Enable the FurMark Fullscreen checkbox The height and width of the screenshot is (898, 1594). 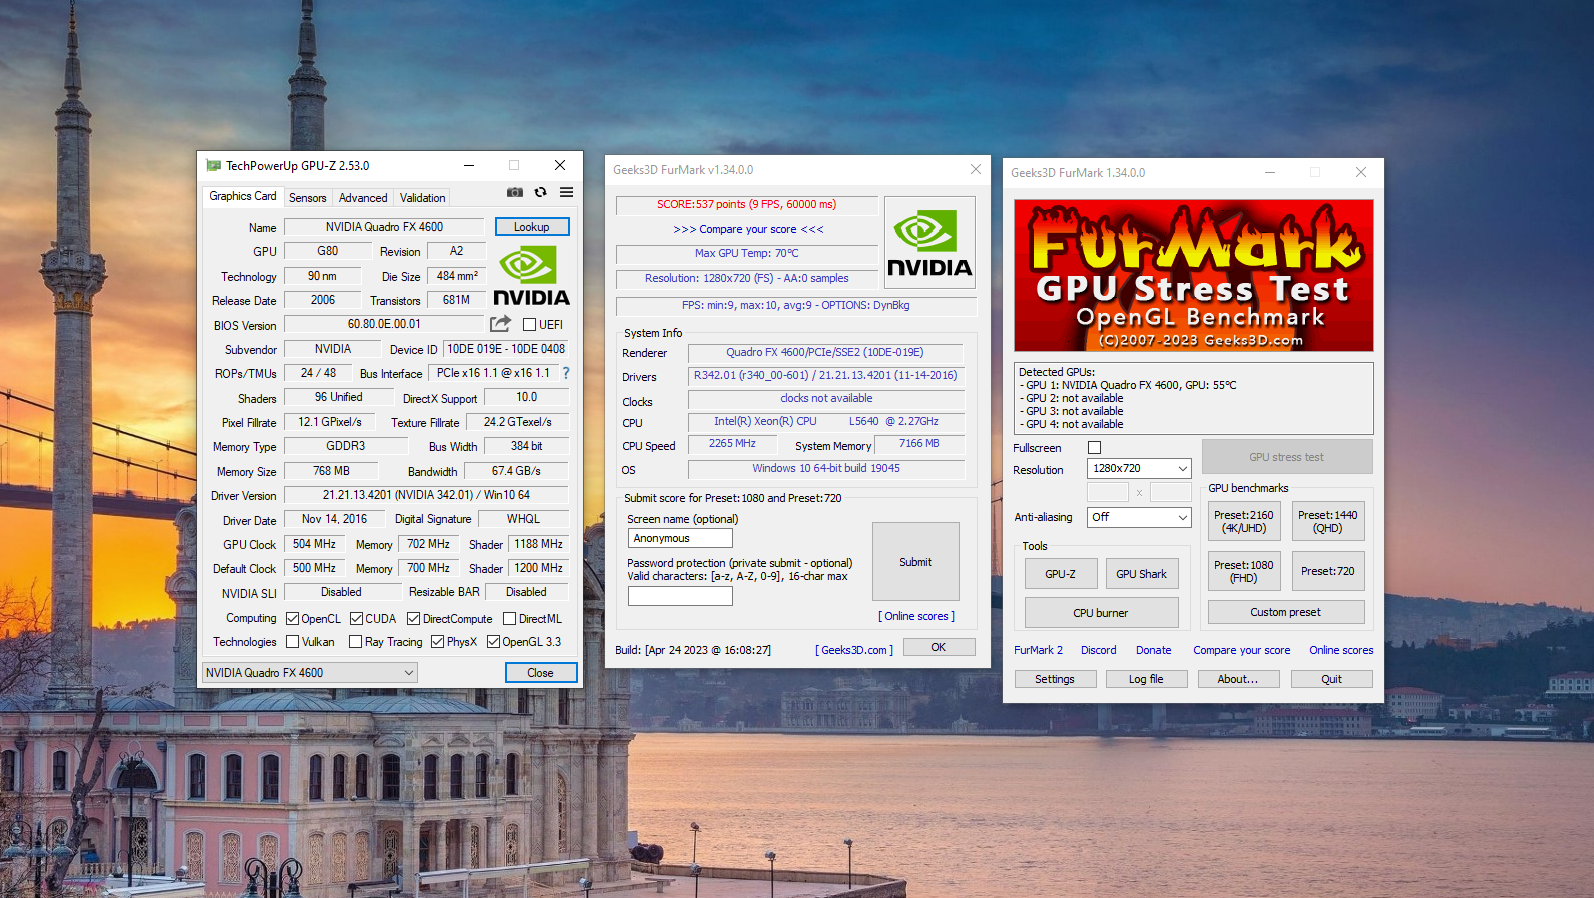click(1095, 448)
